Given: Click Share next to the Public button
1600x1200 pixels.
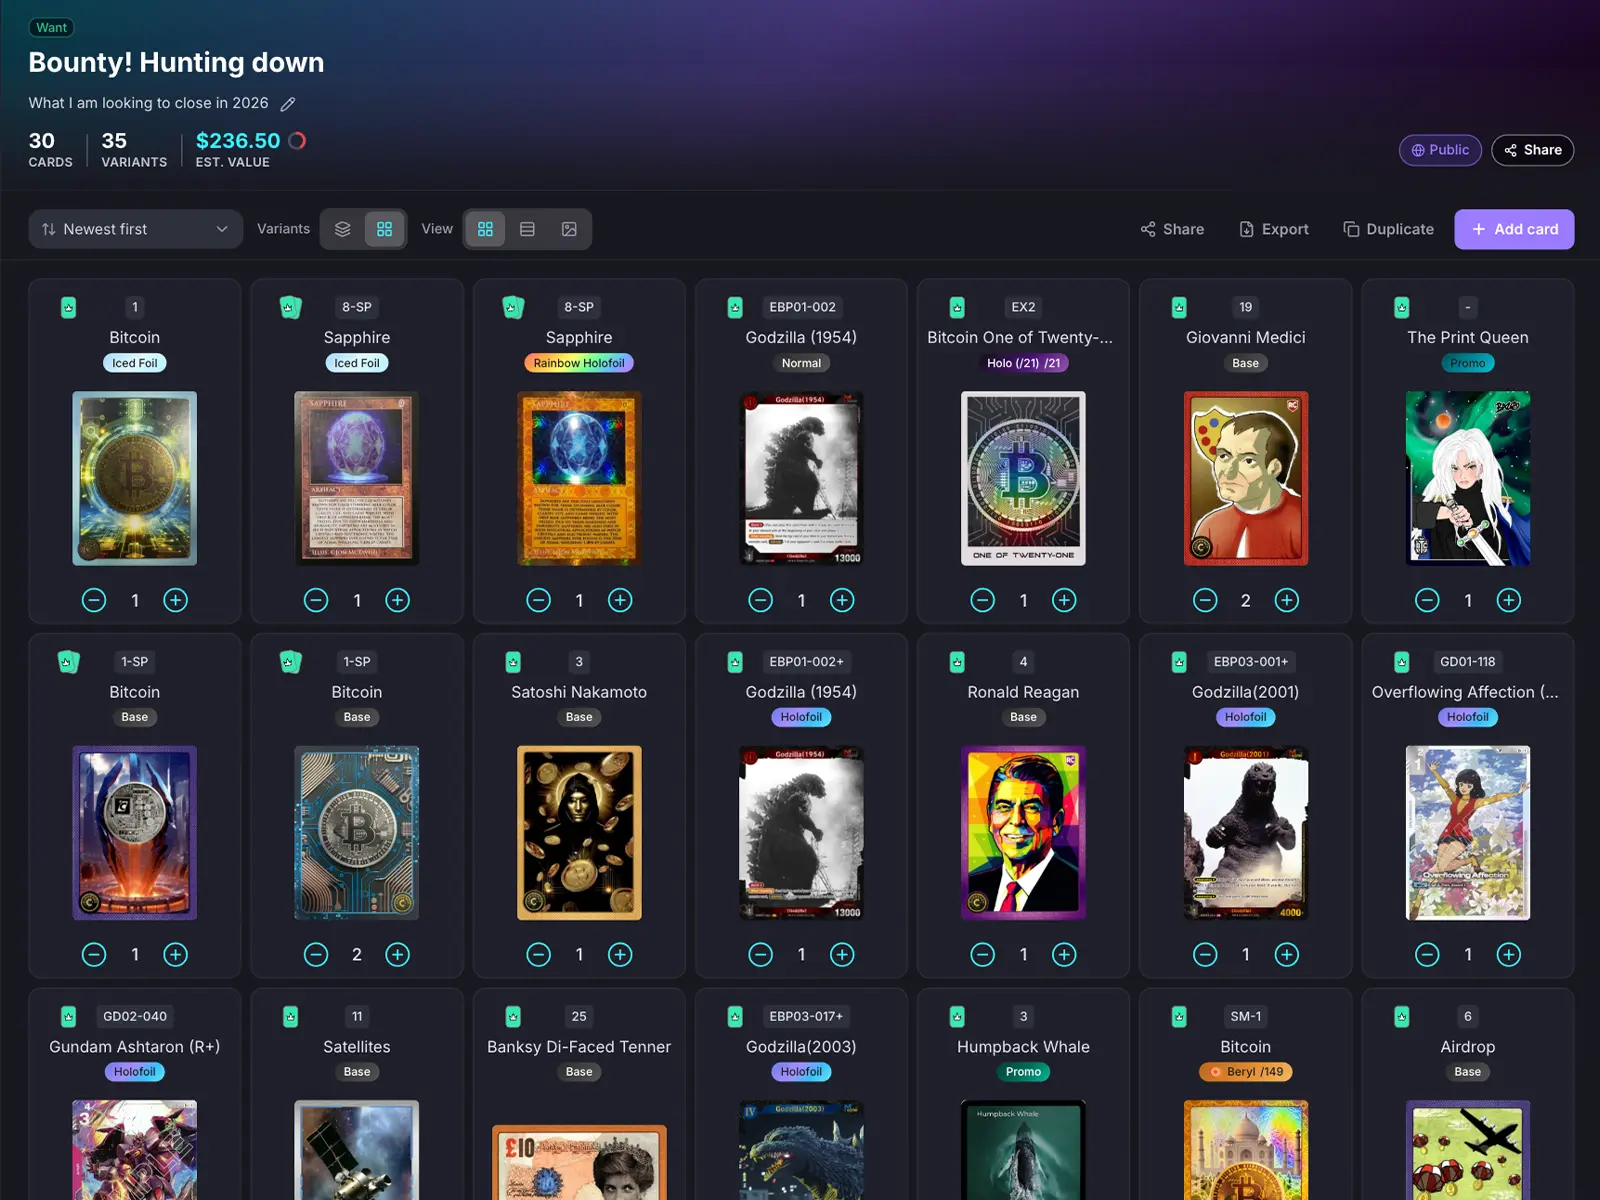Looking at the screenshot, I should 1533,150.
